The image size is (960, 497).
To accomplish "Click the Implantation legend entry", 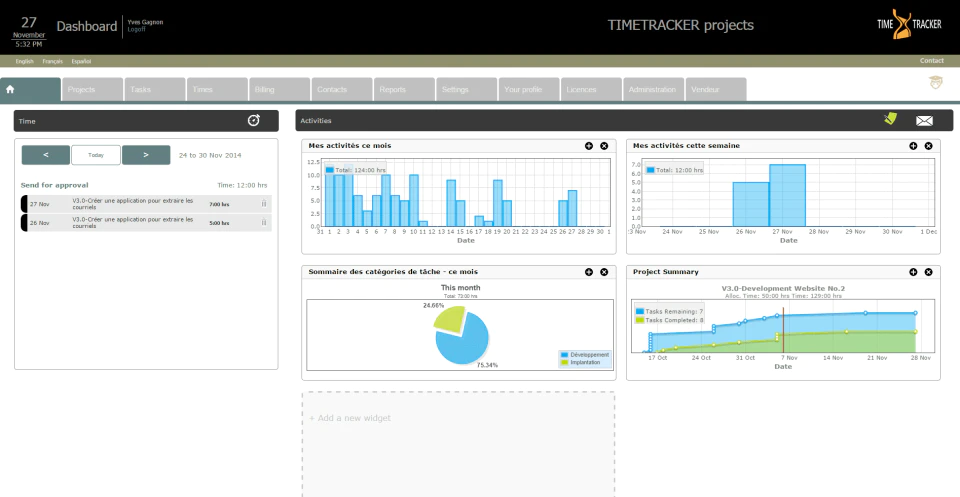I will (x=580, y=363).
